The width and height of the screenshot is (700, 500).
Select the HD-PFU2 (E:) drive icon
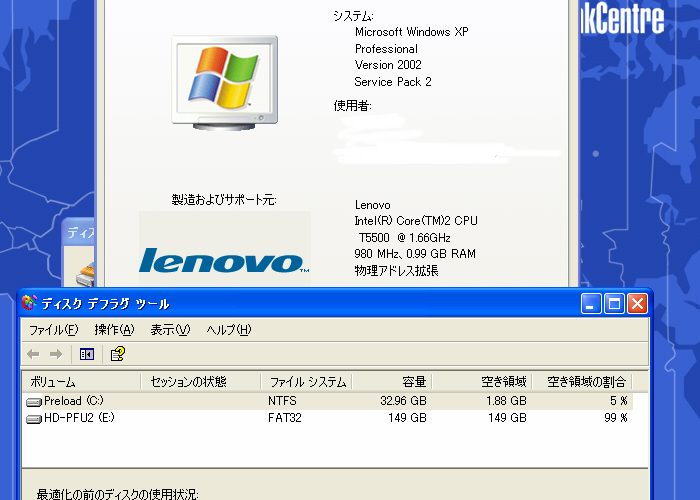pos(34,419)
